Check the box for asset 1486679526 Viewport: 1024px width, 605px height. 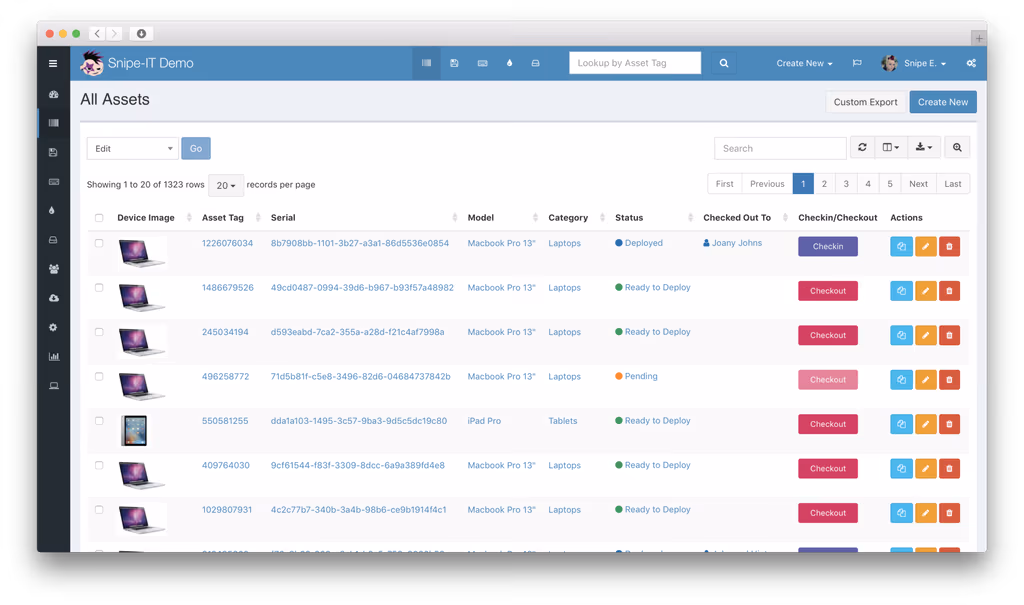[99, 287]
